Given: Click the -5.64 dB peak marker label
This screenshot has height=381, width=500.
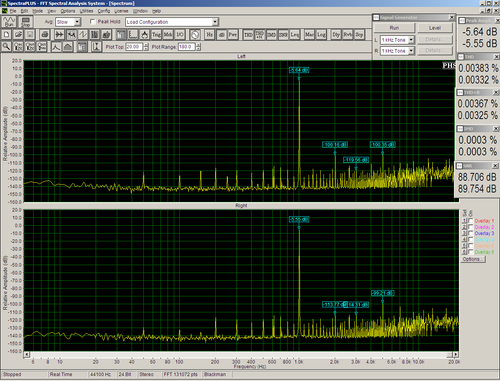Looking at the screenshot, I should coord(299,70).
